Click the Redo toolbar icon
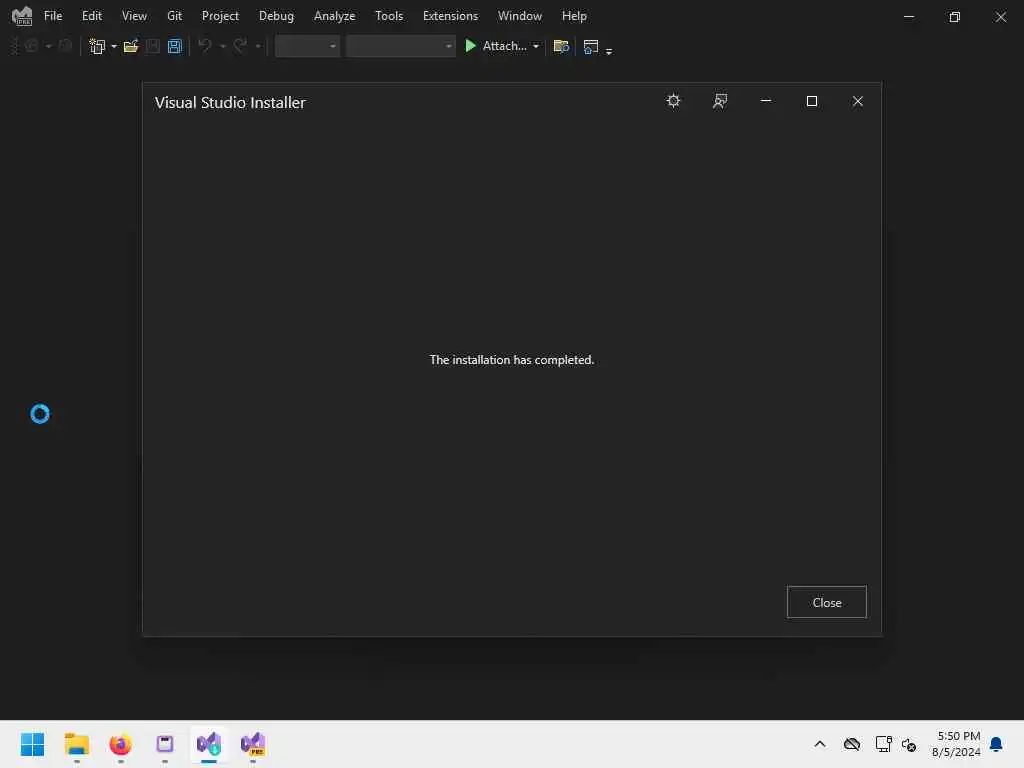The image size is (1024, 768). [x=240, y=46]
